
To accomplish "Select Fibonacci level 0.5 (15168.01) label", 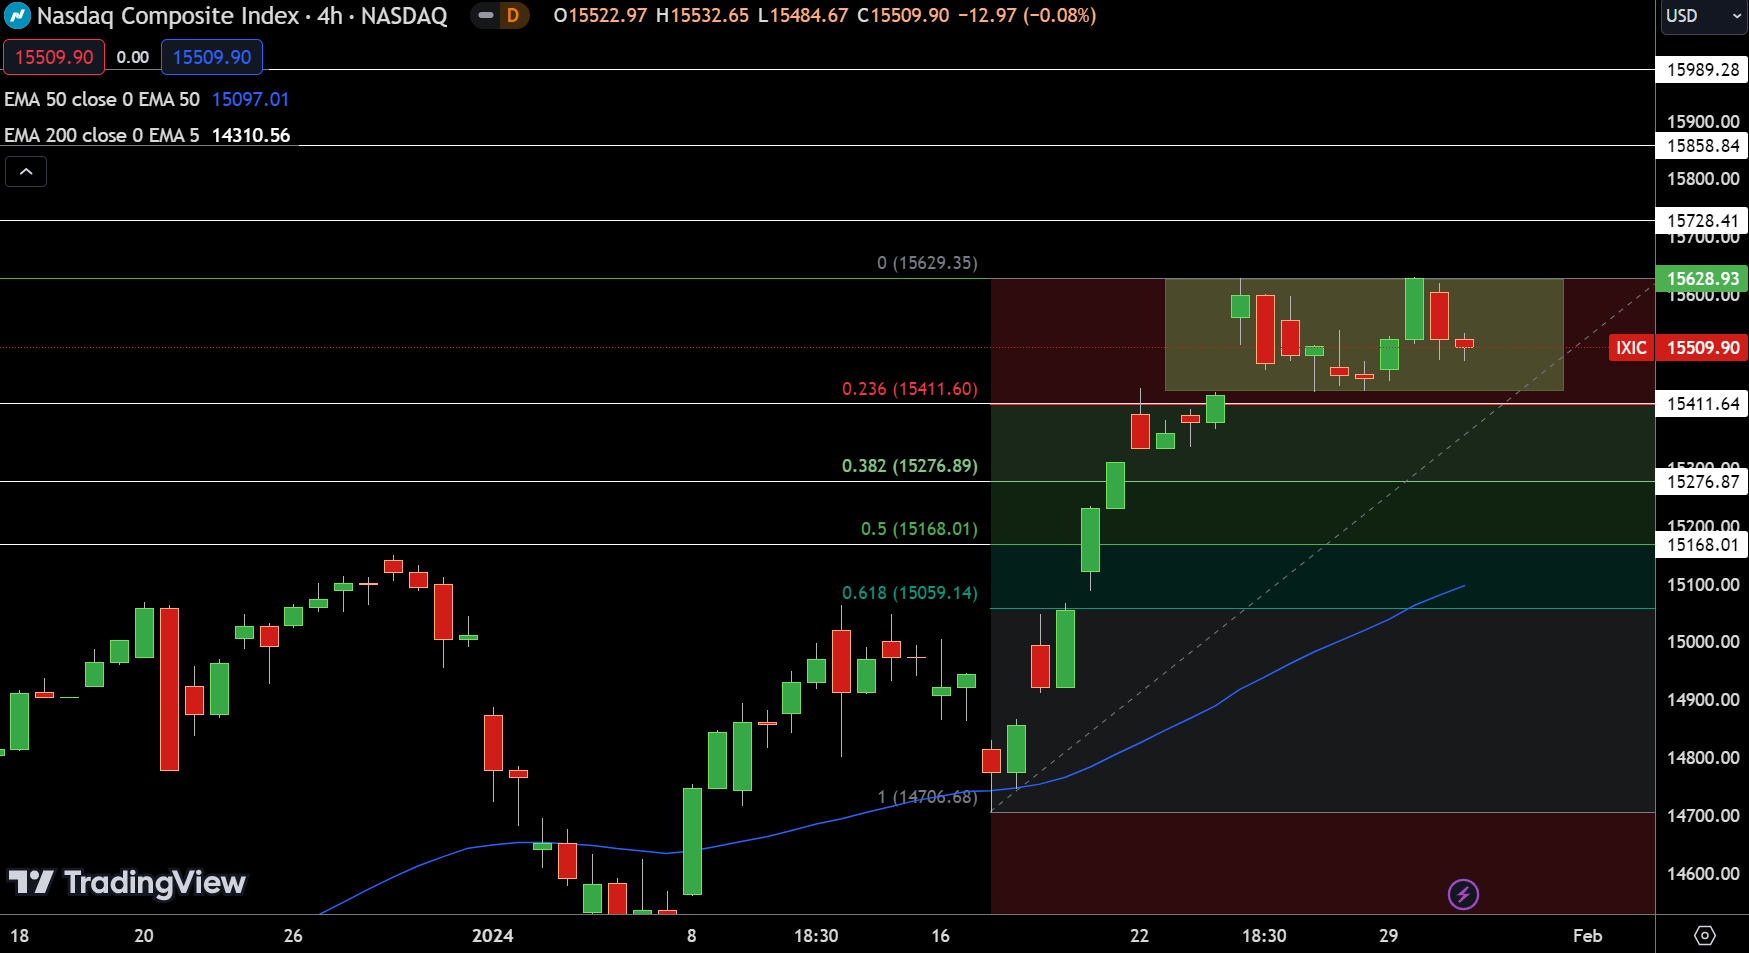I will (919, 529).
